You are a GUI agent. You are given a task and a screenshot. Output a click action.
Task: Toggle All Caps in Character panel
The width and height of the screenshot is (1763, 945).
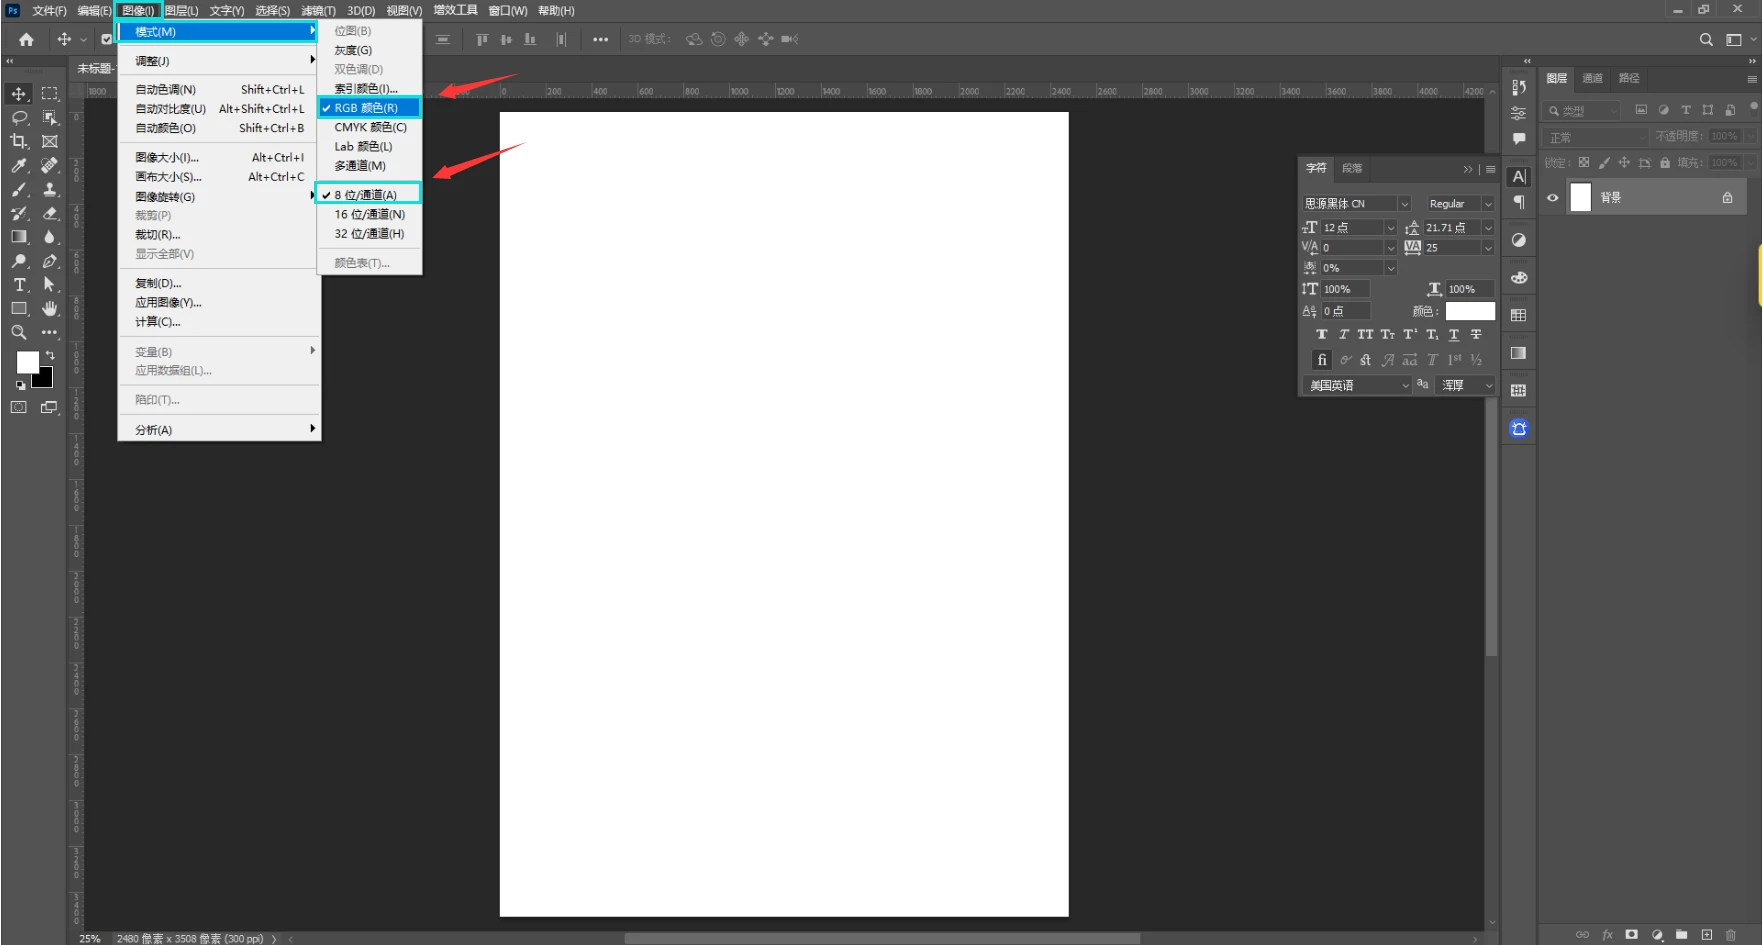1365,335
